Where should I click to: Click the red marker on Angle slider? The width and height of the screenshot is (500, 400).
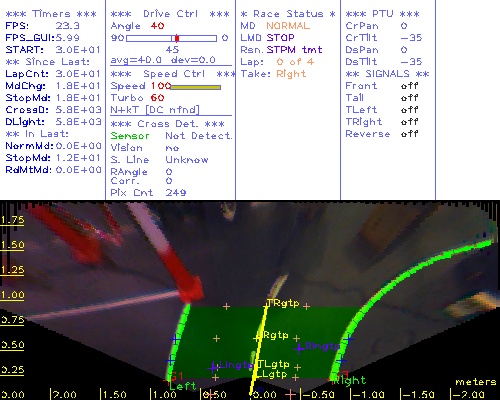[x=177, y=38]
